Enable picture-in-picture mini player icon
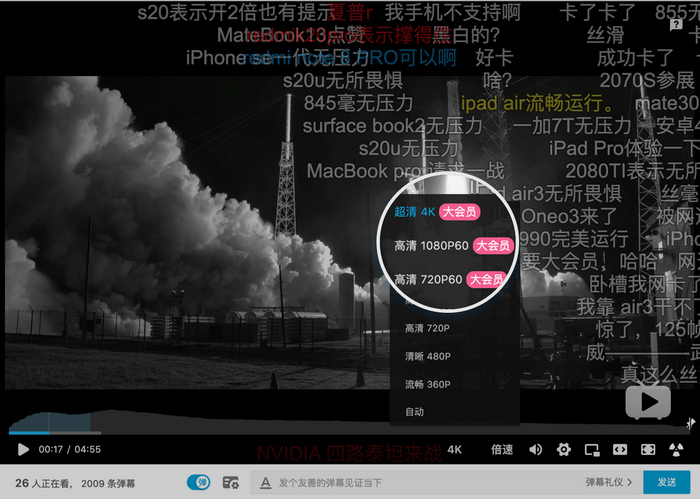The width and height of the screenshot is (700, 499). coord(592,450)
